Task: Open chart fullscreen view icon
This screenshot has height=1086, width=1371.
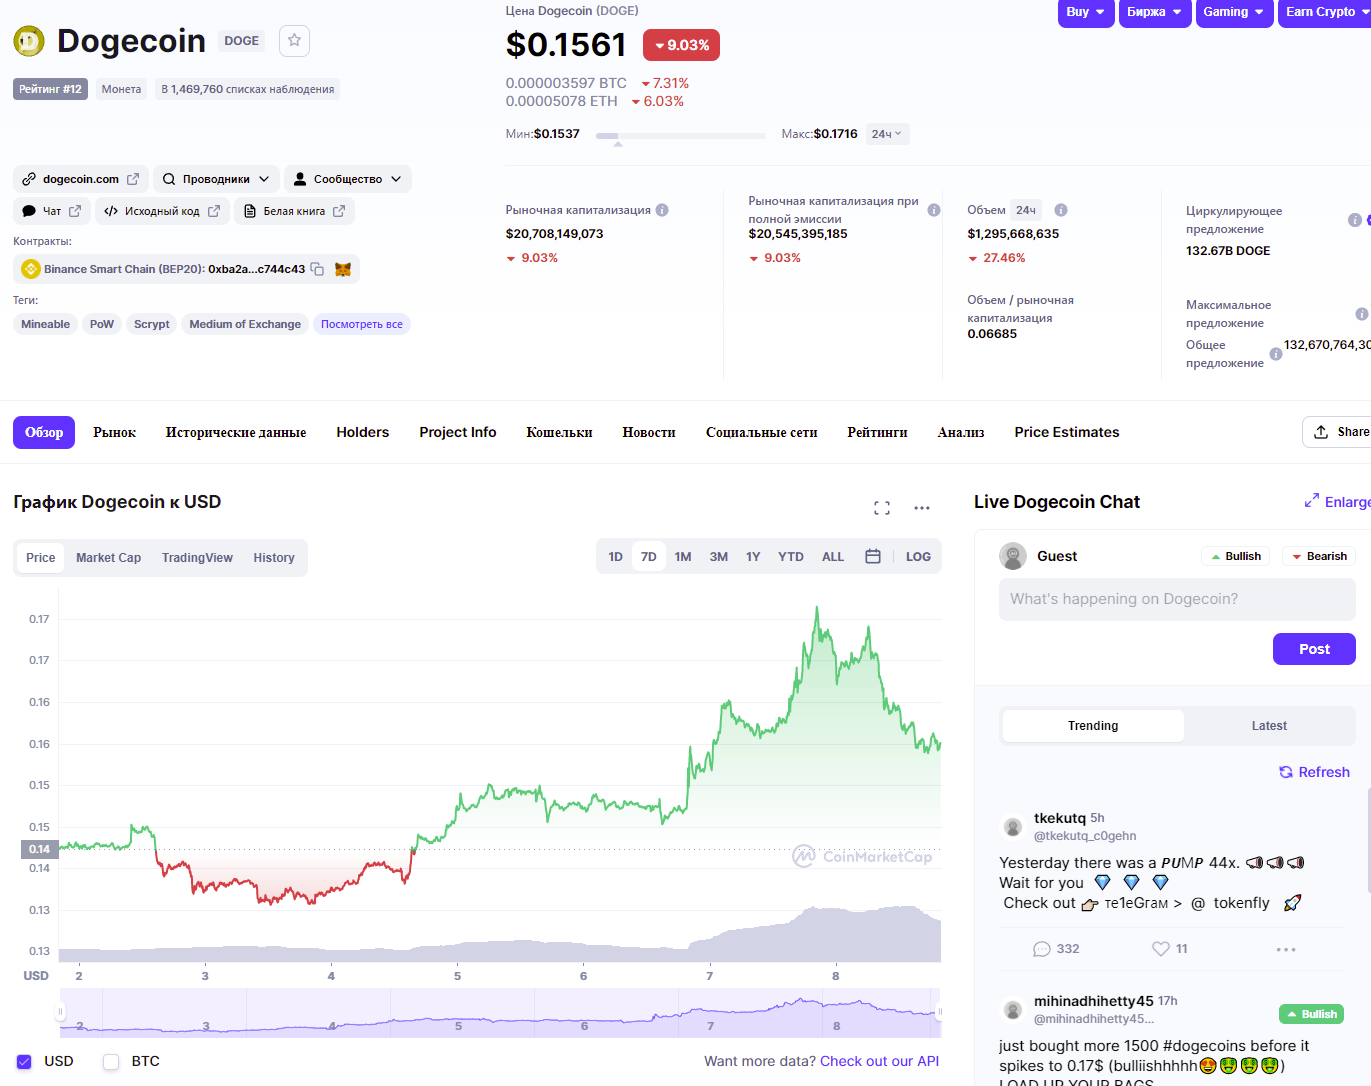Action: pos(882,508)
